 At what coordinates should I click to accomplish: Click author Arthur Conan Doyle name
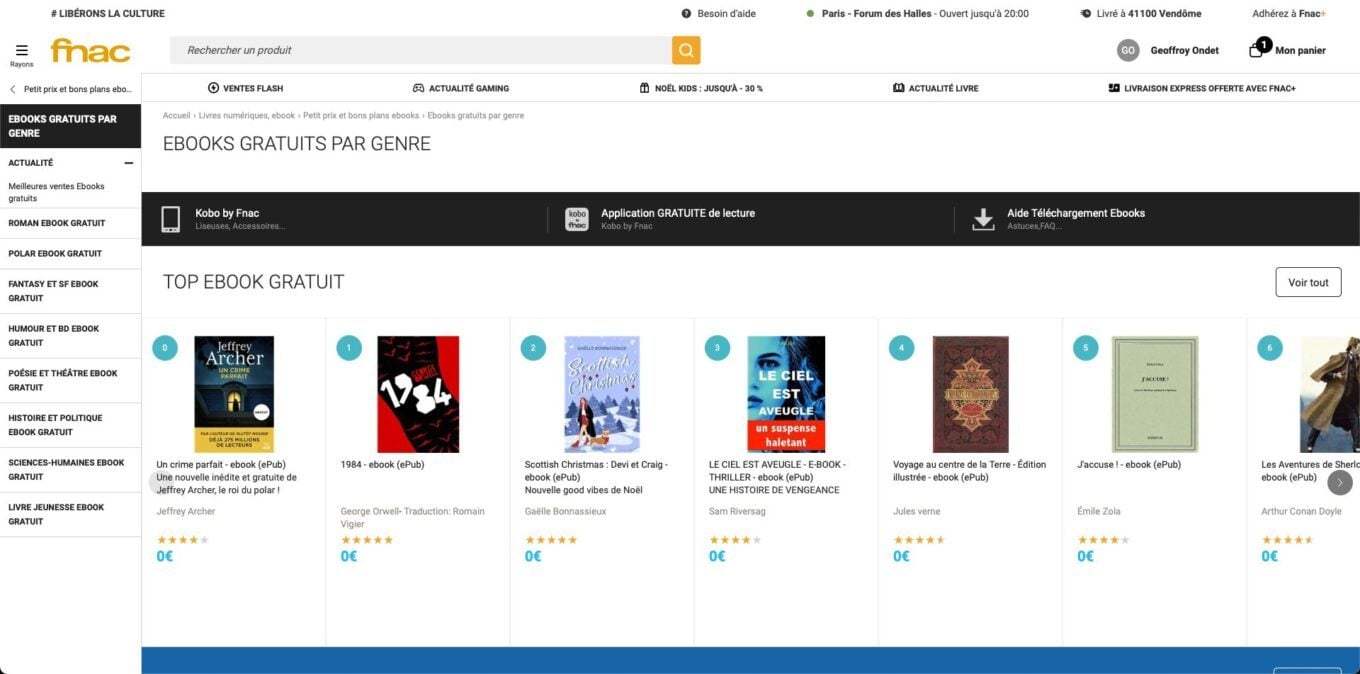1302,511
